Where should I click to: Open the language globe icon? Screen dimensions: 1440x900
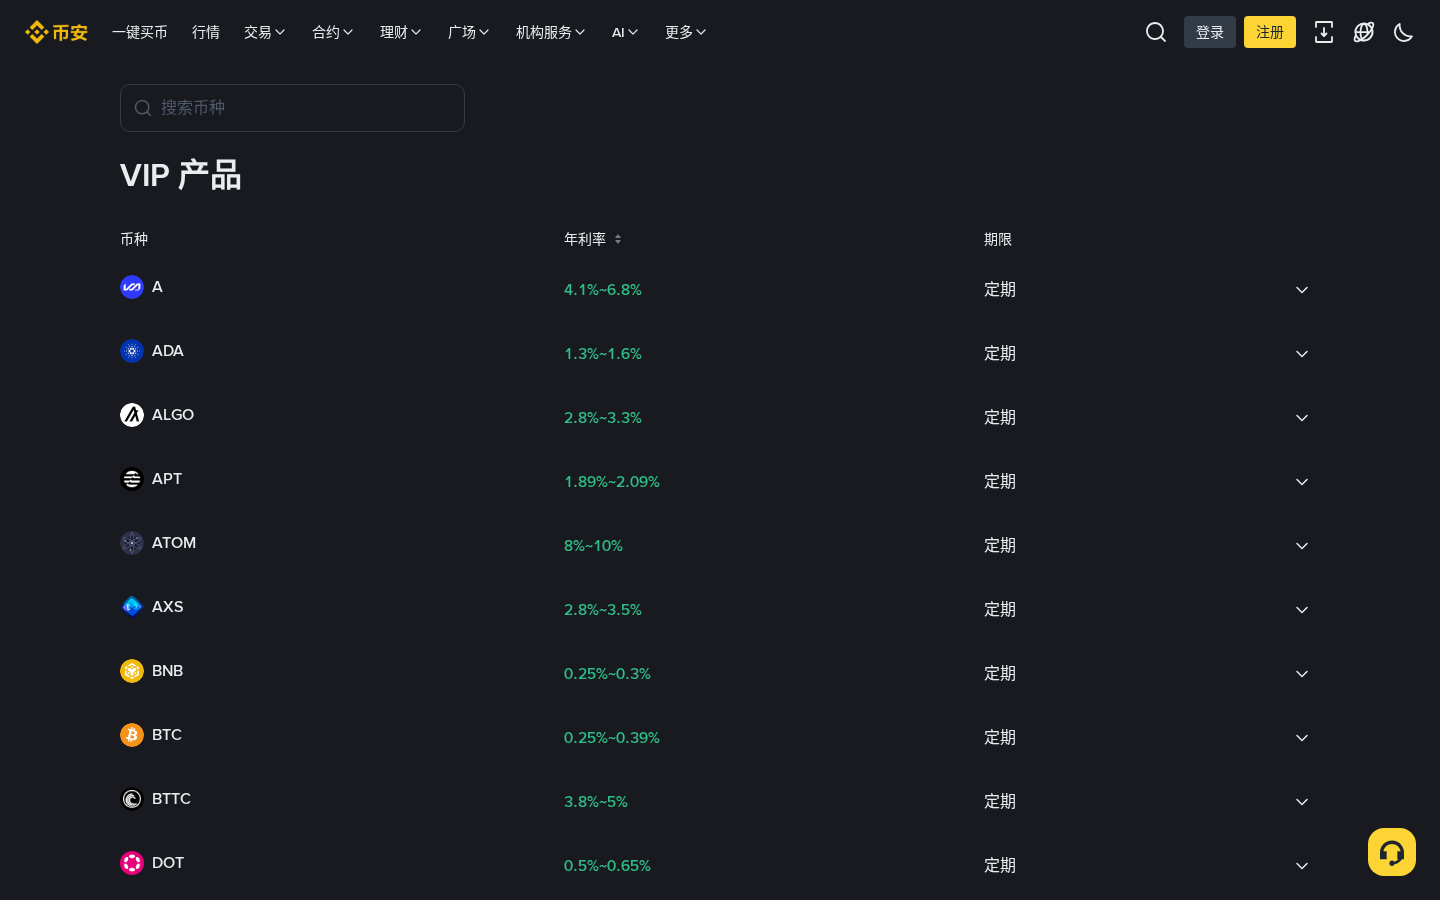[1364, 32]
